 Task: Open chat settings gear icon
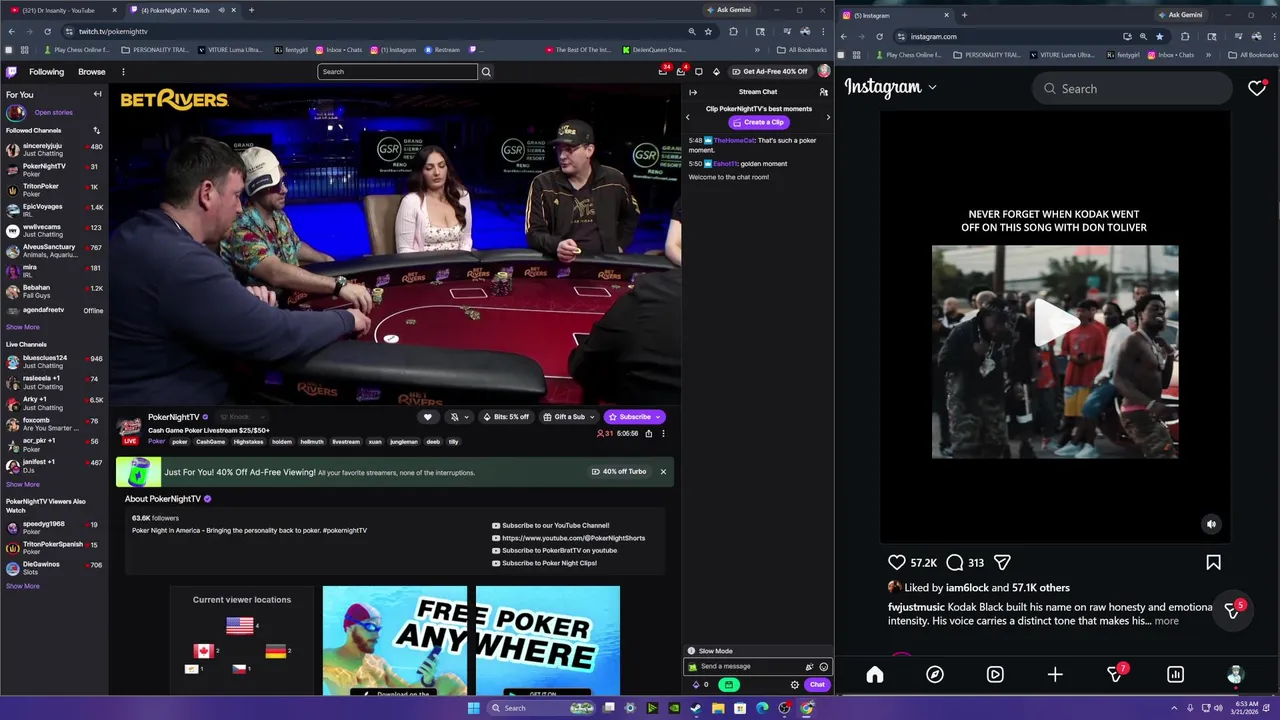tap(795, 685)
